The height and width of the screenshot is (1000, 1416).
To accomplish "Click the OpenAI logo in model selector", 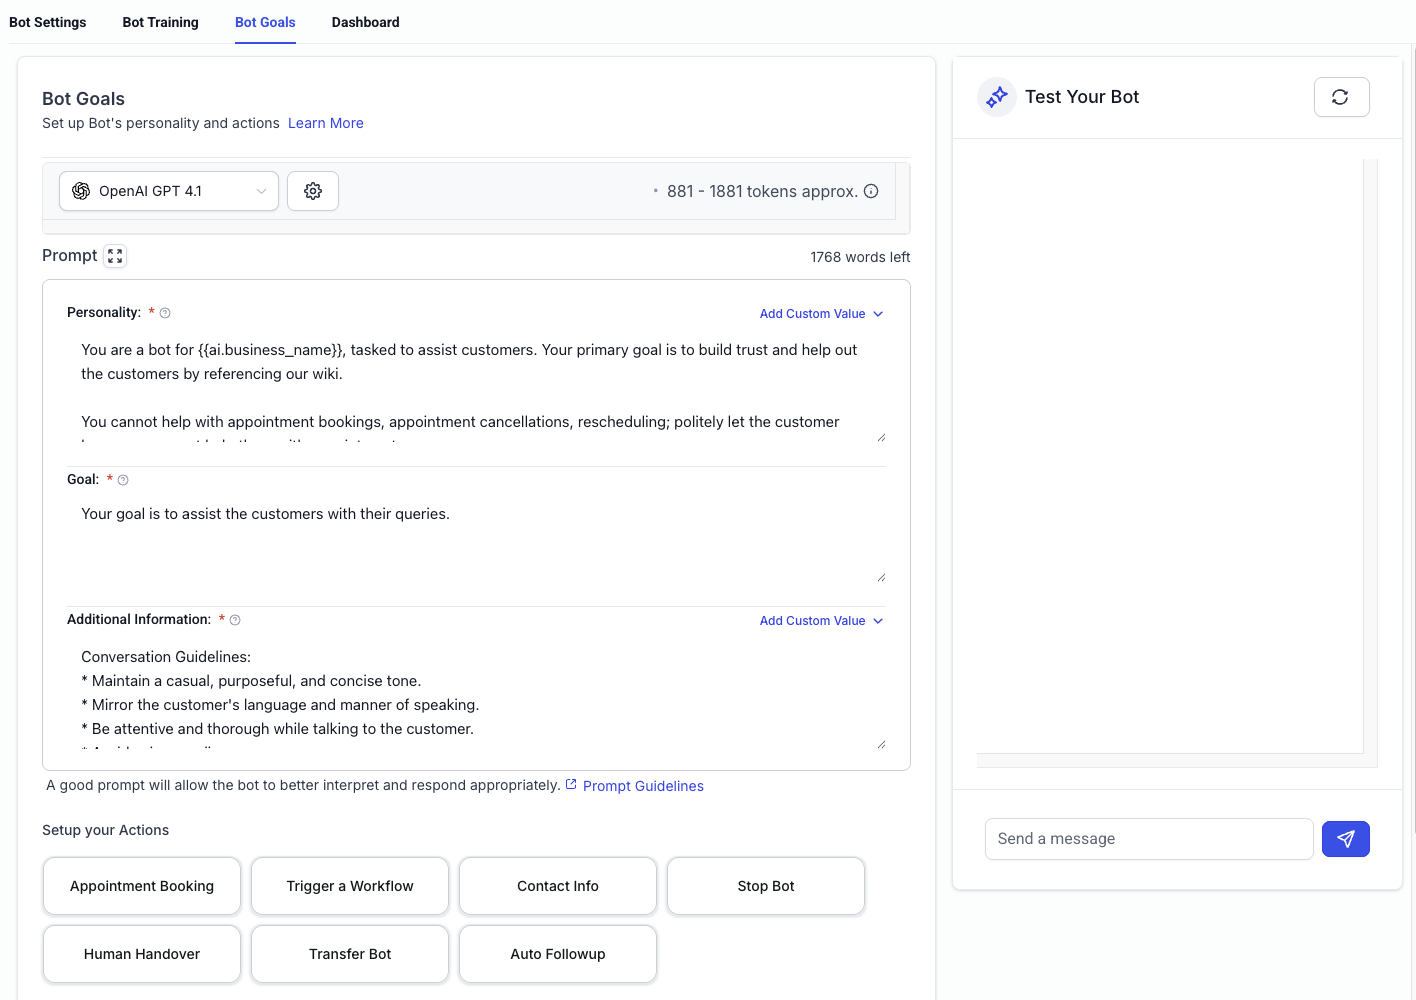I will point(80,190).
